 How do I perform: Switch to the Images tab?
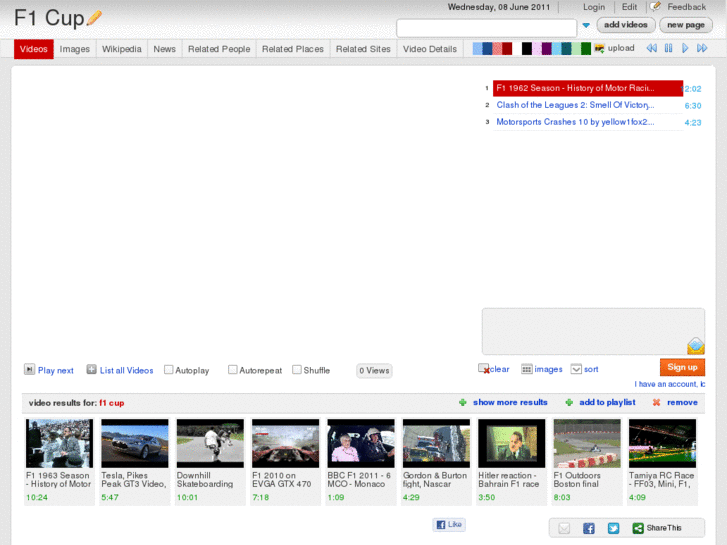(x=75, y=49)
